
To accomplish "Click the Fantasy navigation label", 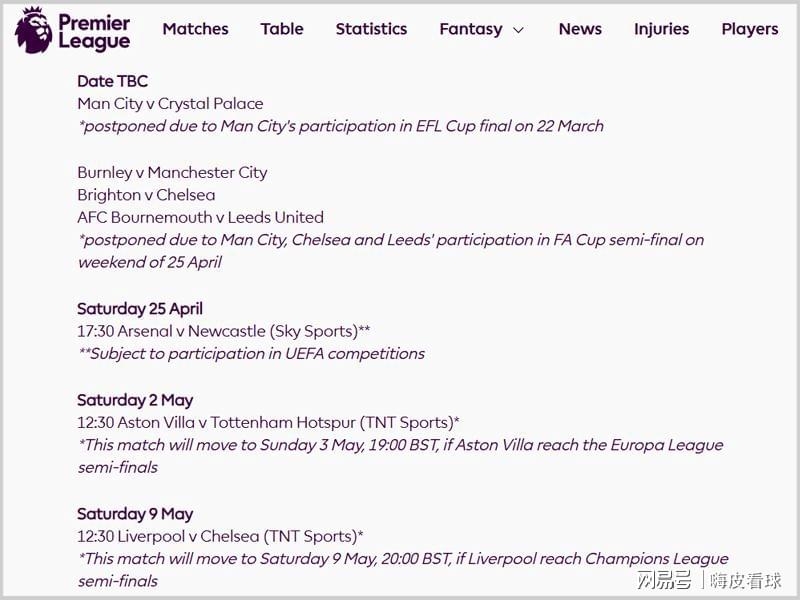I will pyautogui.click(x=470, y=29).
